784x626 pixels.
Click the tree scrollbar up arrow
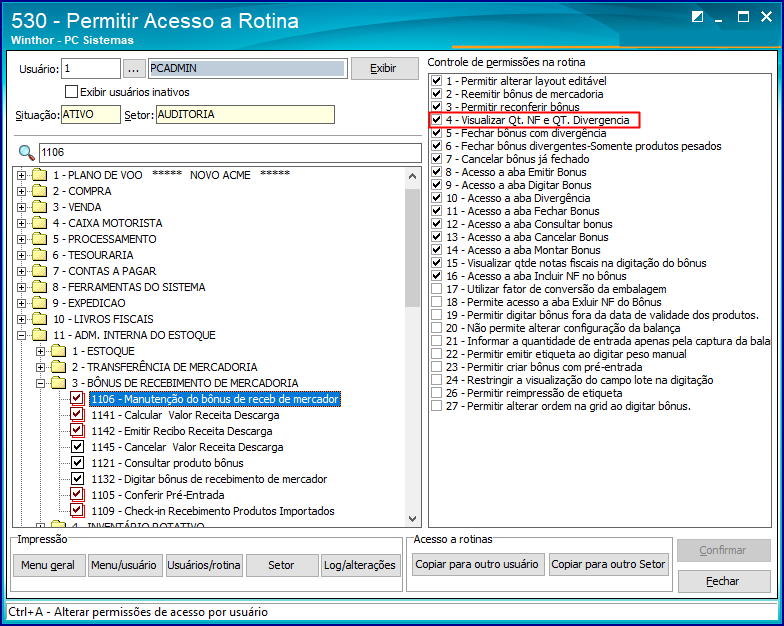(412, 176)
